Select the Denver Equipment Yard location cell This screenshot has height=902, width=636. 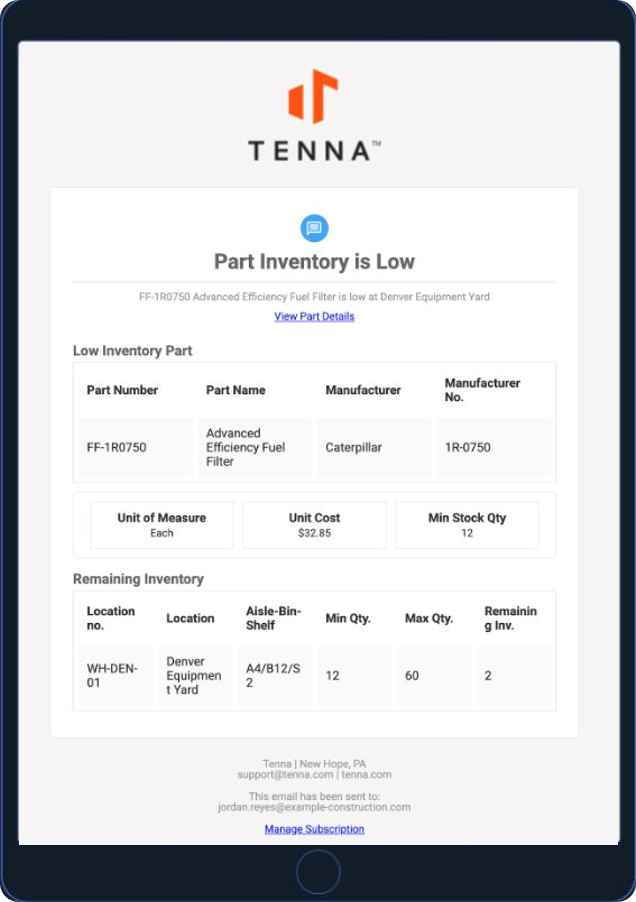[x=195, y=675]
